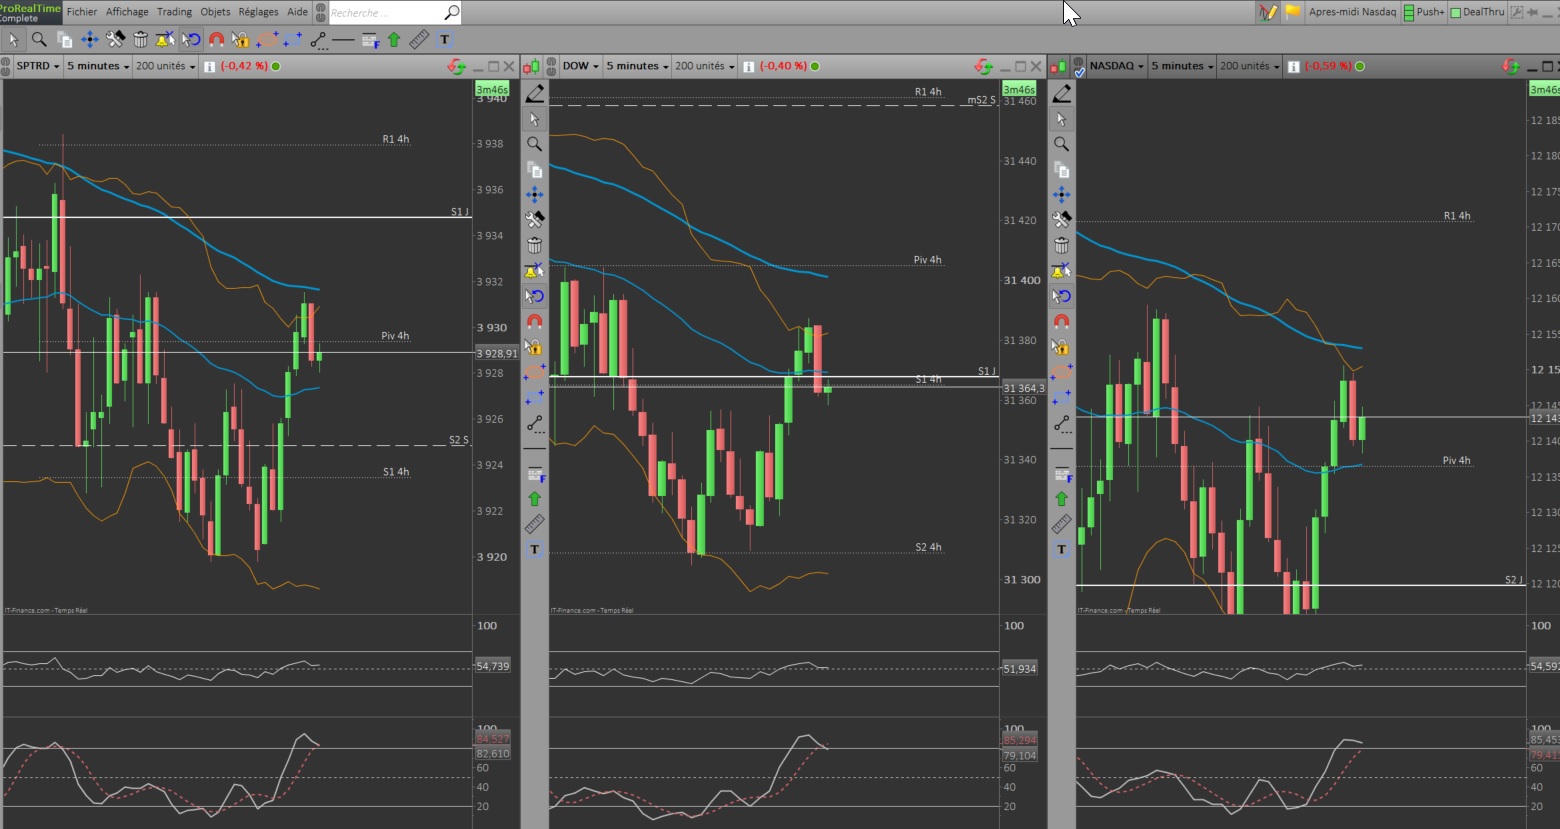Toggle the checked link icon on NASDAQ chart
Viewport: 1560px width, 829px height.
tap(1079, 68)
